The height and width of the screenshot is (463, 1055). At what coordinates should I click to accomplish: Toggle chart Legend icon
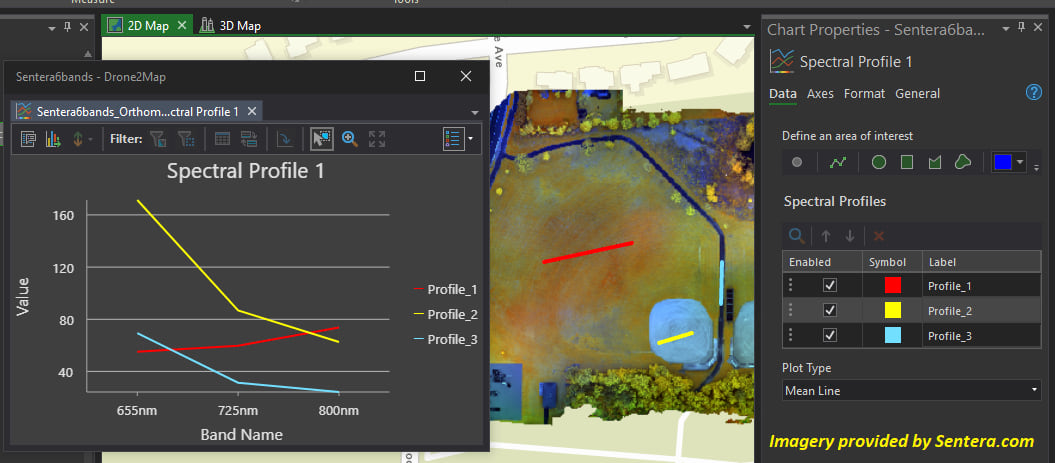pyautogui.click(x=453, y=139)
